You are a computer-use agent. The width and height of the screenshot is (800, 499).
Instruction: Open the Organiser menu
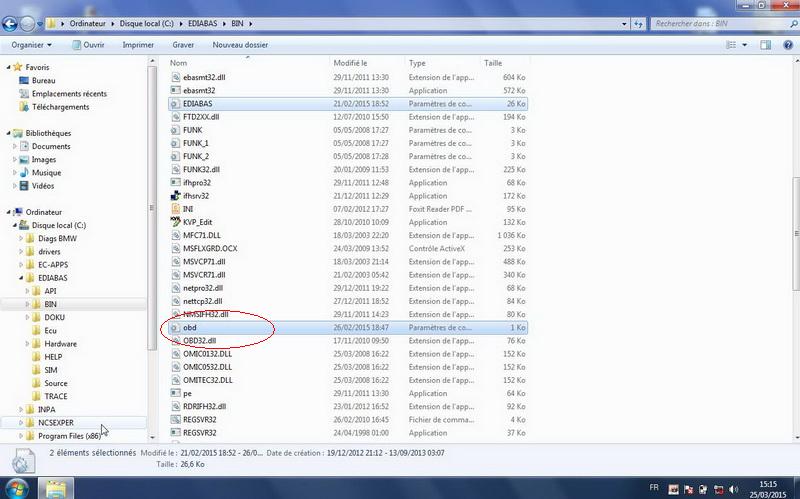[x=31, y=45]
